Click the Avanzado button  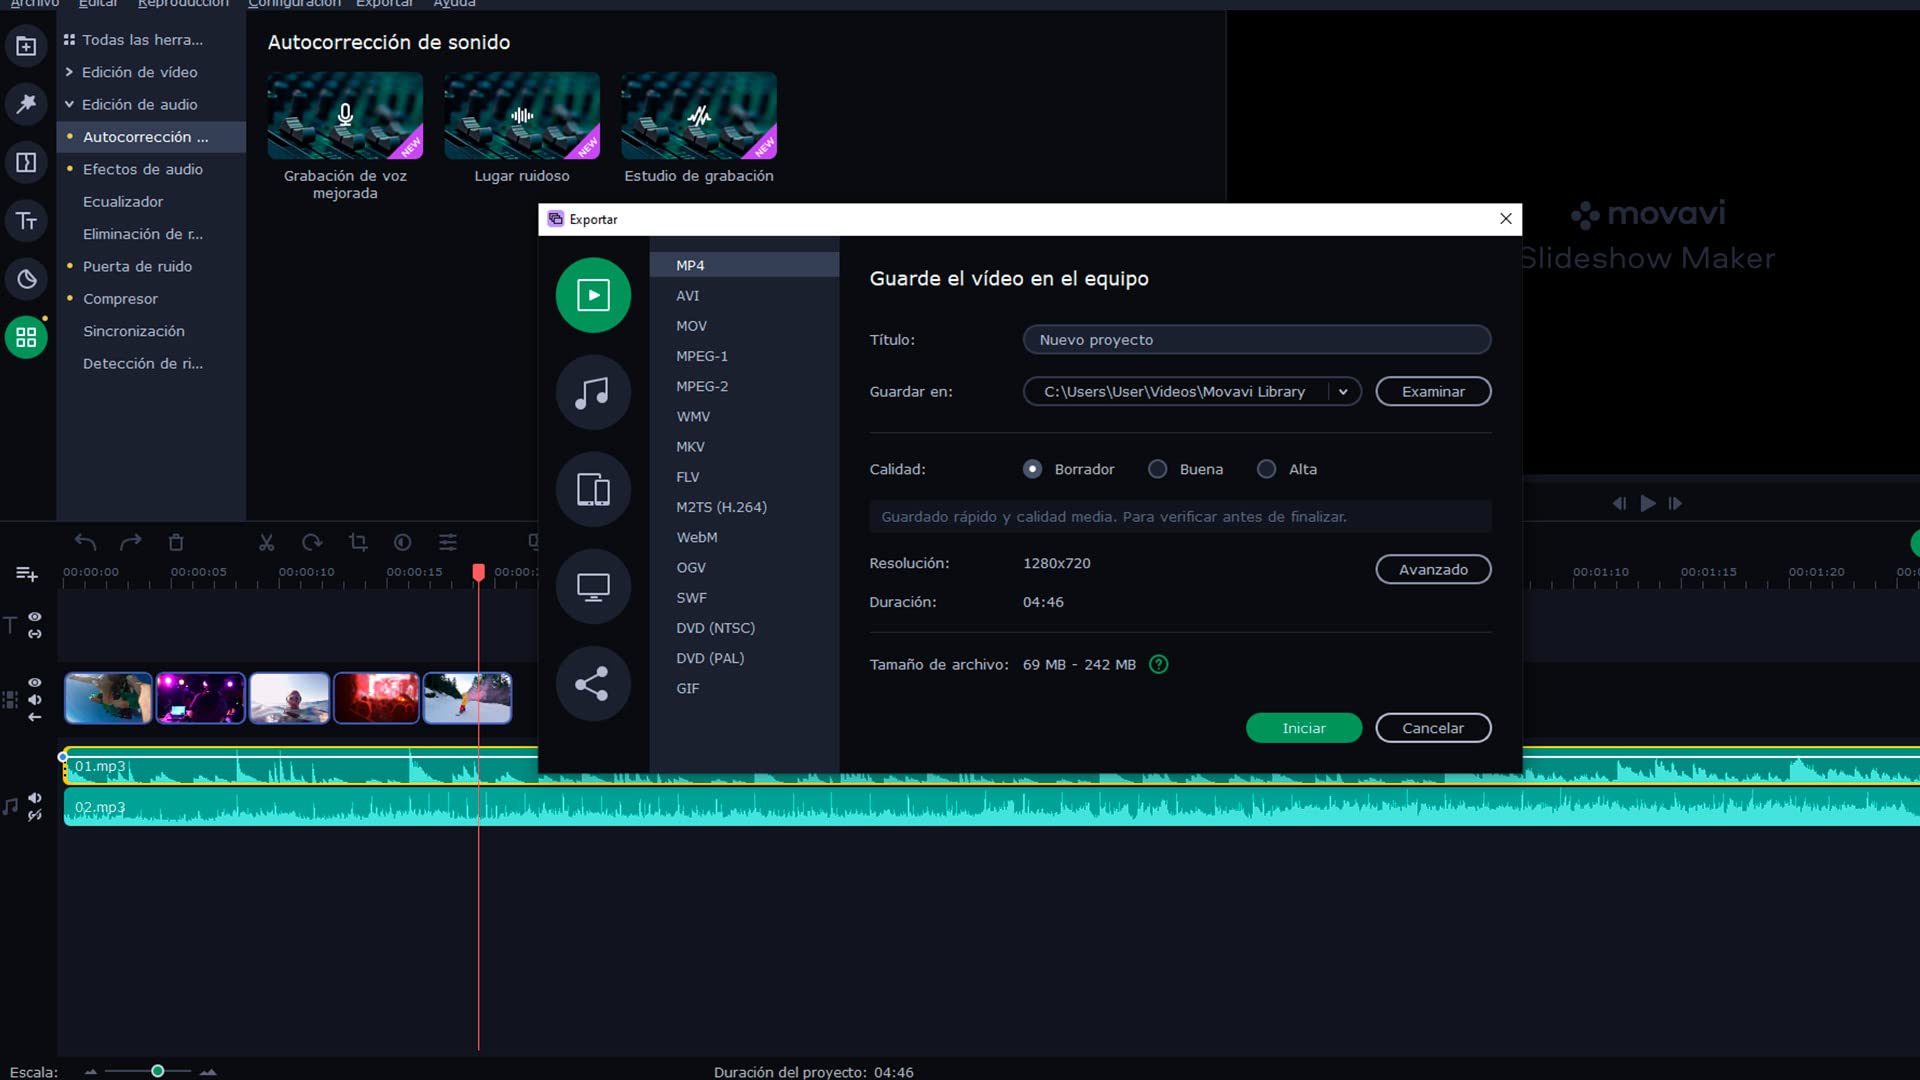(1433, 569)
